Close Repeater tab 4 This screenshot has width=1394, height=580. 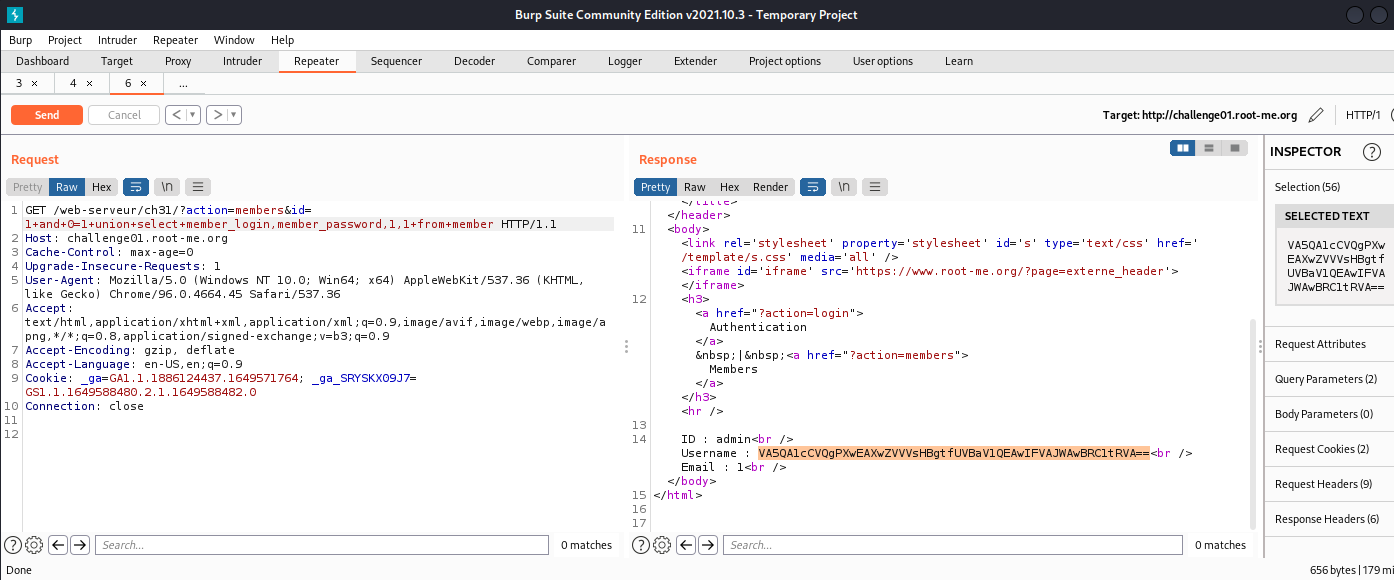[x=89, y=84]
